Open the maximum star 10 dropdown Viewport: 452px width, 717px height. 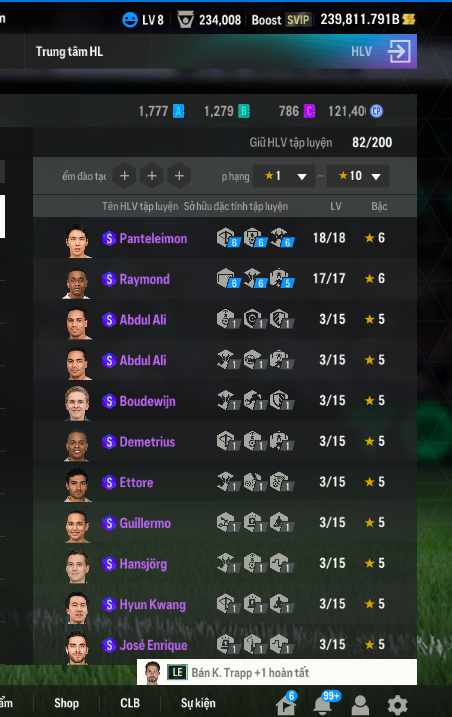(x=358, y=176)
